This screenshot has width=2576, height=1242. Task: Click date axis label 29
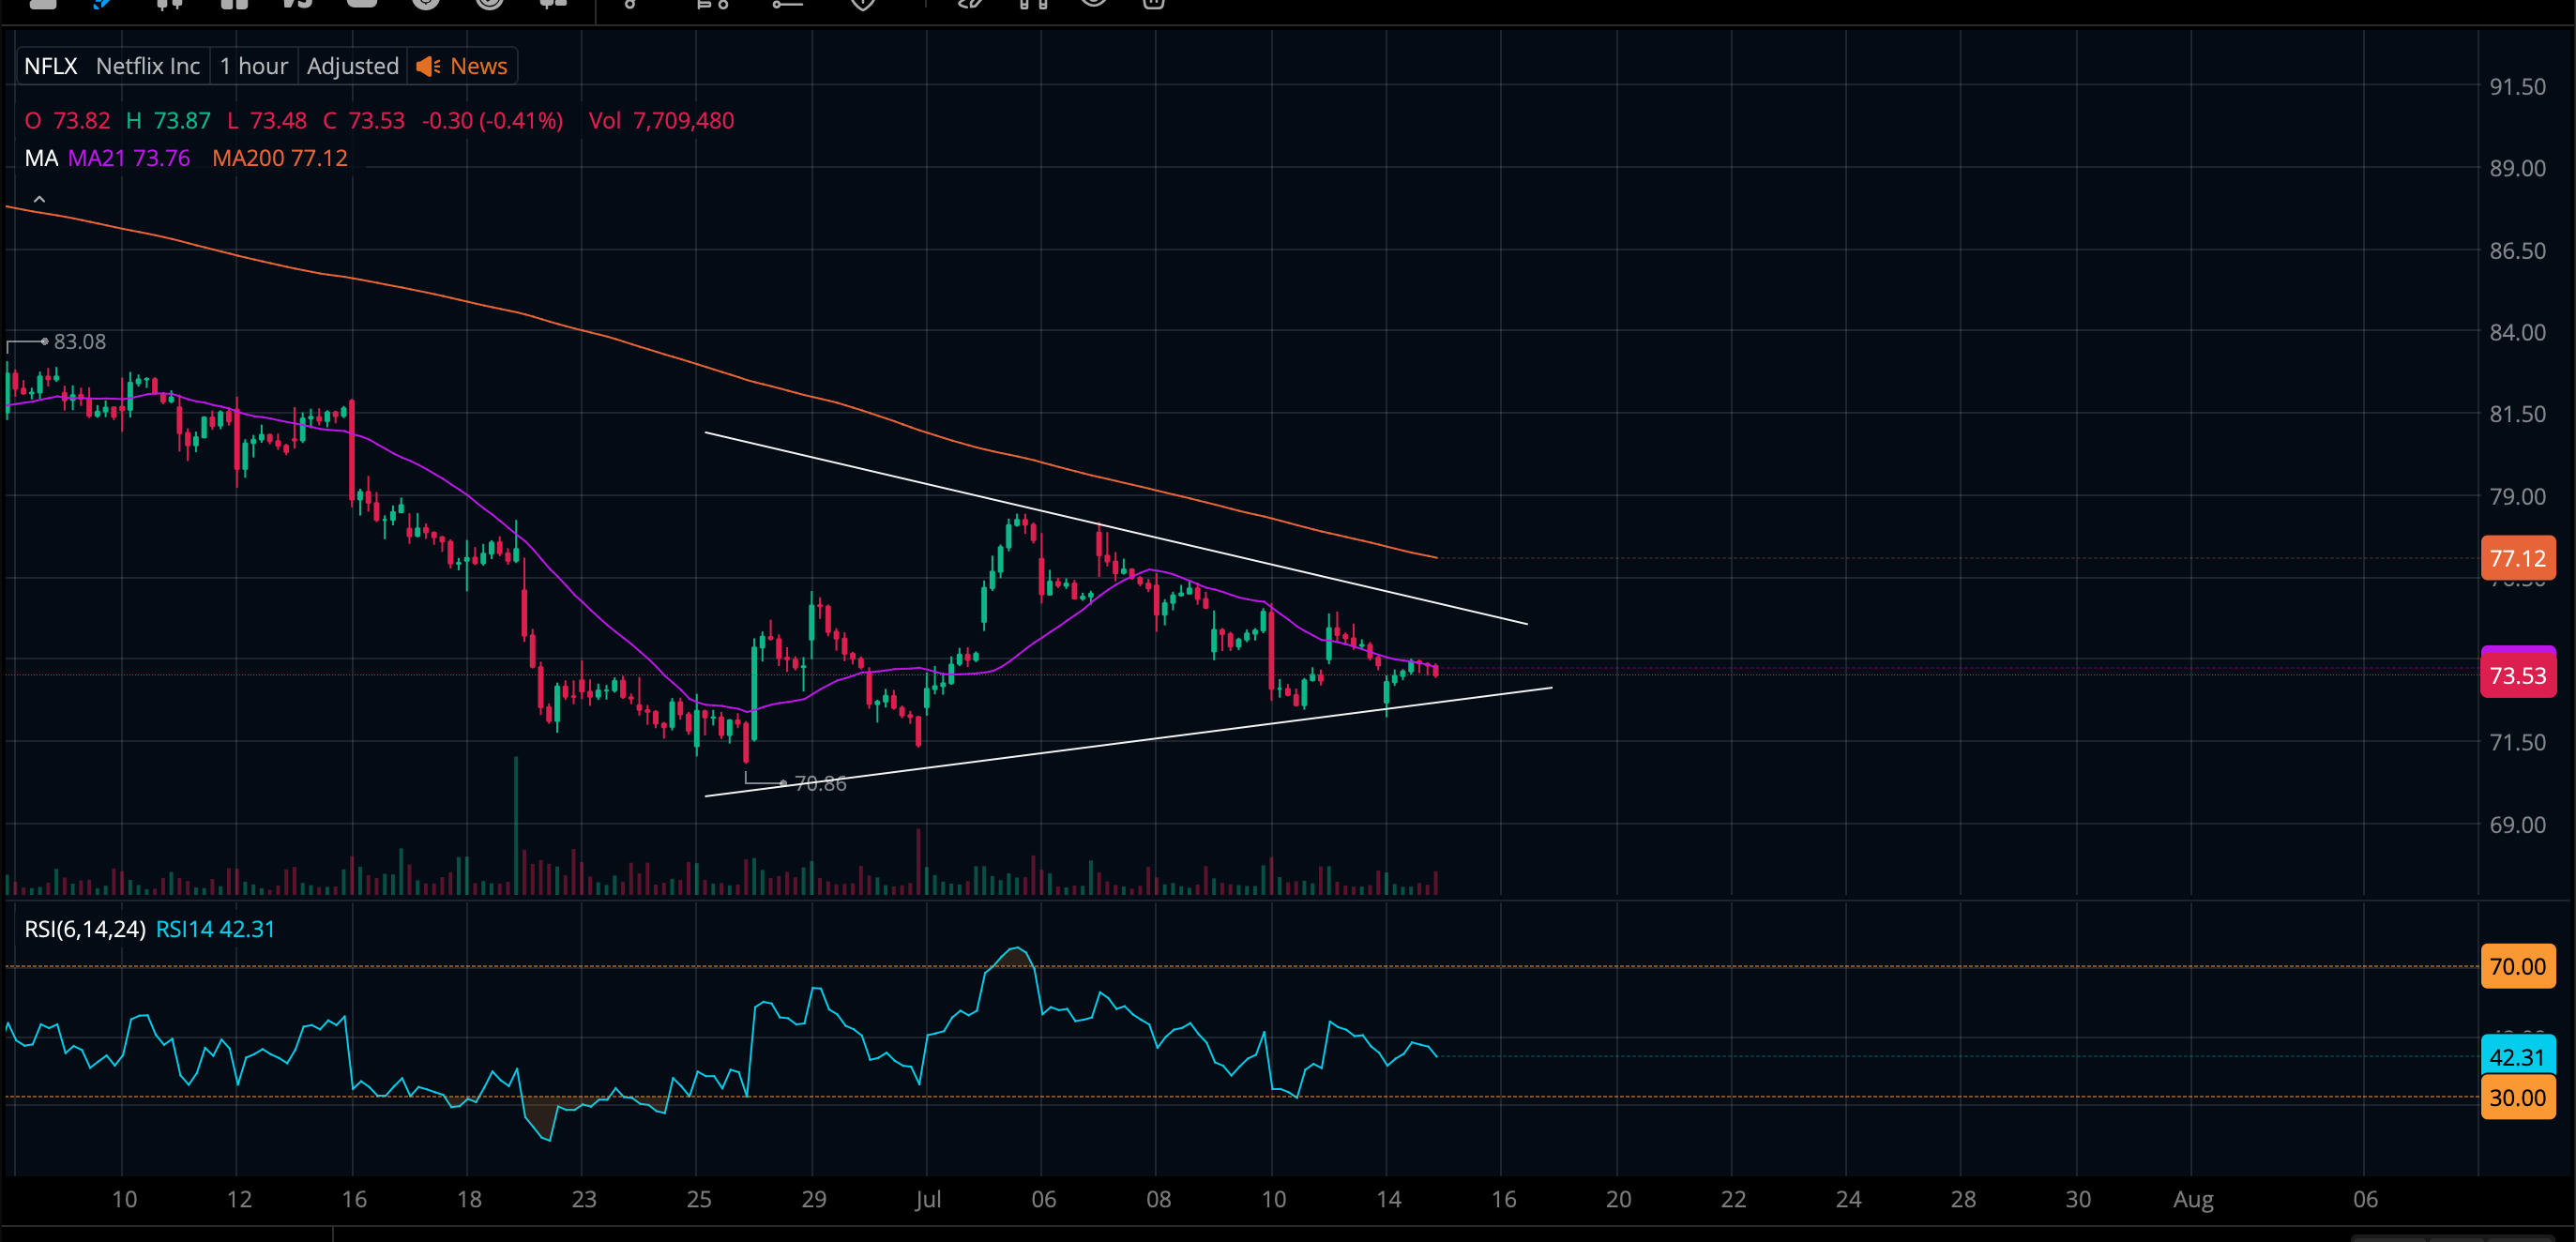[x=814, y=1199]
